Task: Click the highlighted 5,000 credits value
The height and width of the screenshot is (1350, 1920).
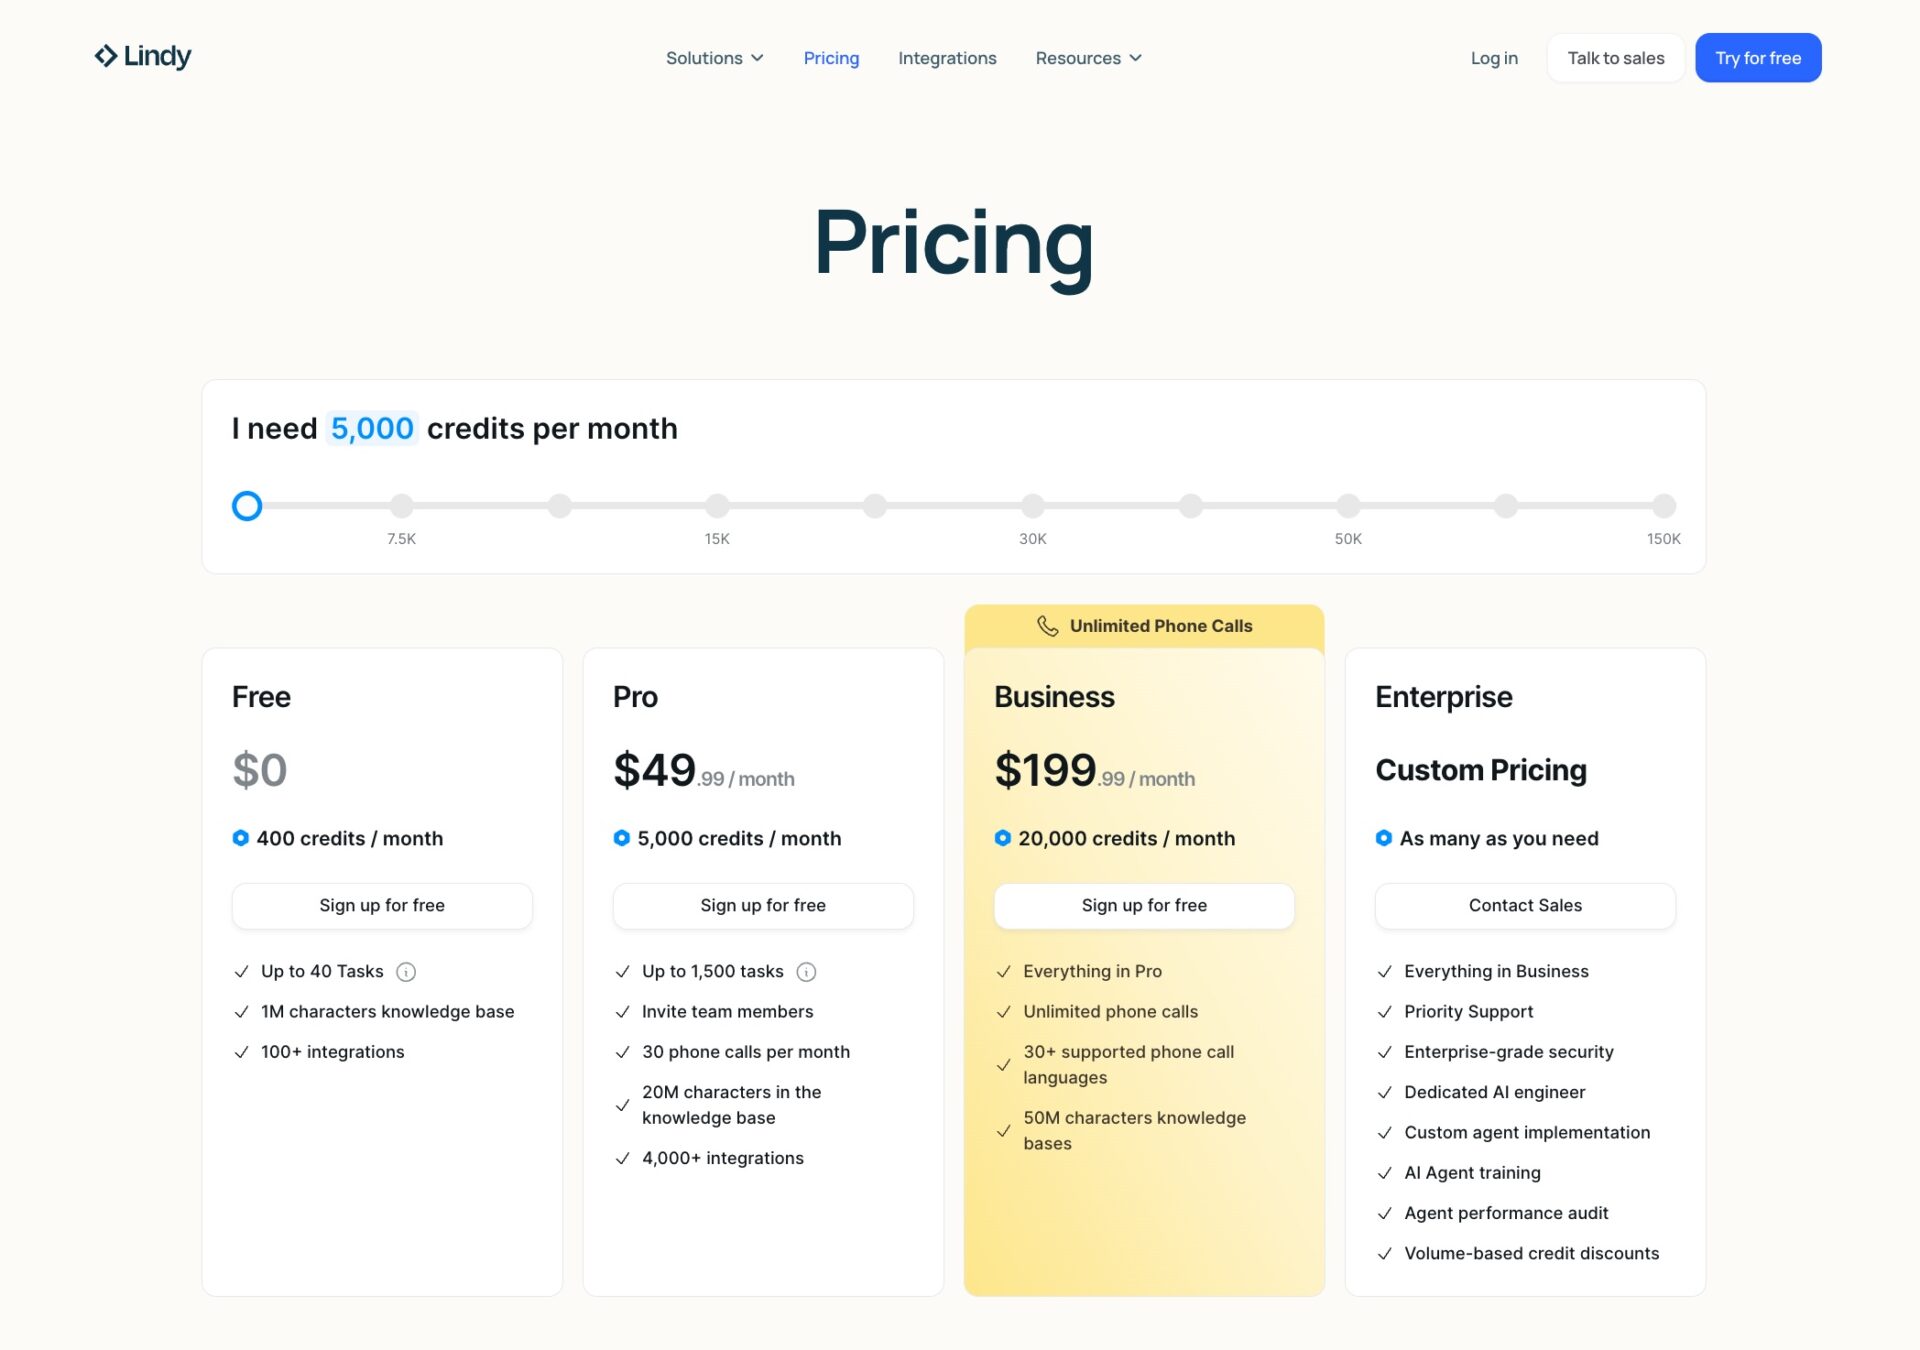Action: [x=372, y=428]
